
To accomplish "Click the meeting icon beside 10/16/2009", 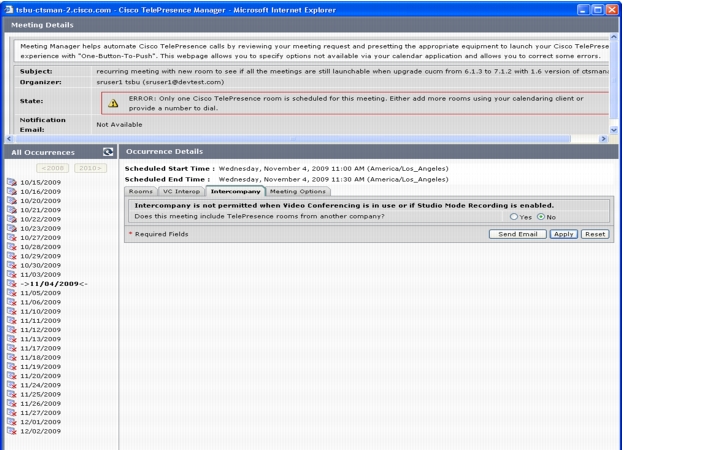I will (x=12, y=191).
